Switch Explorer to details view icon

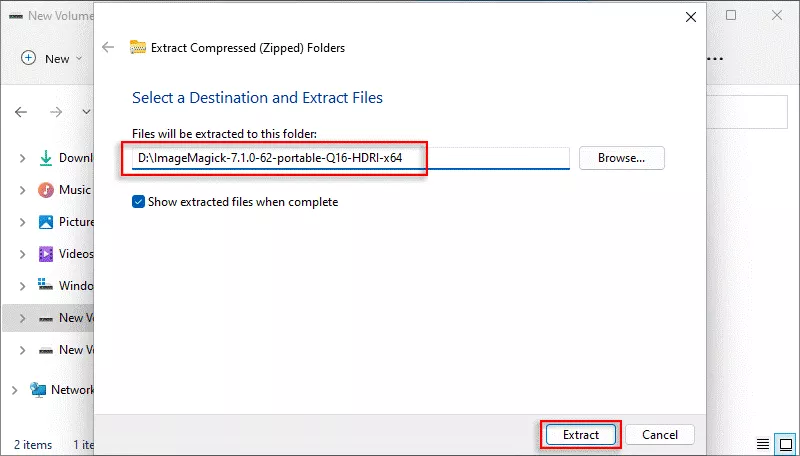point(763,444)
